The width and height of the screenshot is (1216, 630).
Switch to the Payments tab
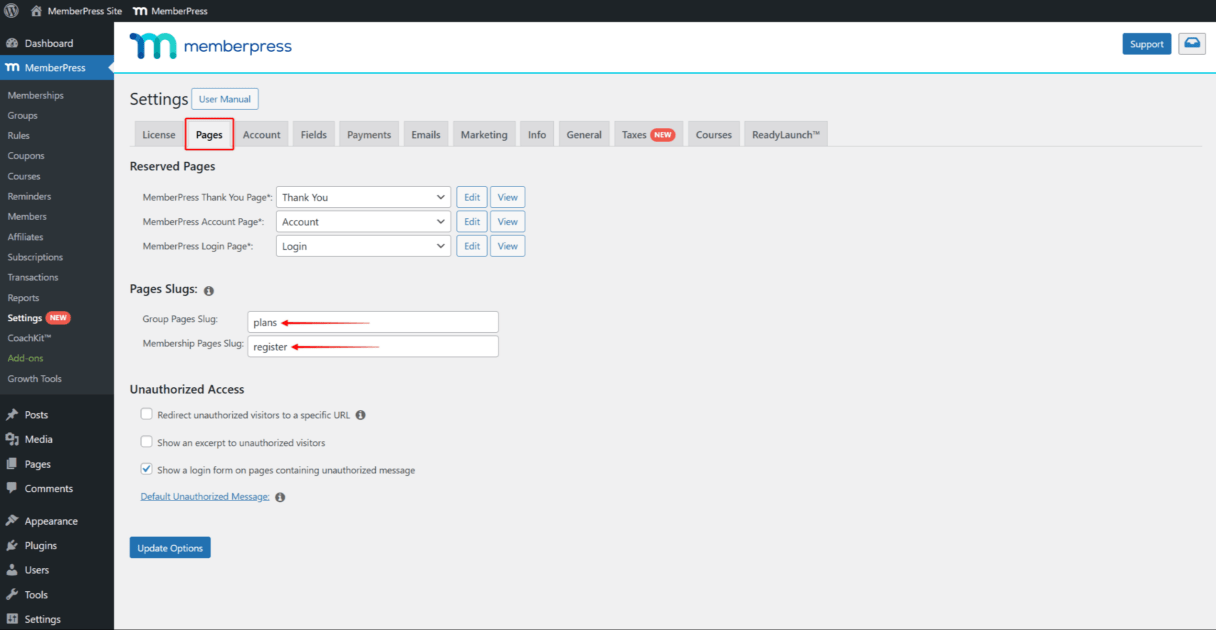369,135
